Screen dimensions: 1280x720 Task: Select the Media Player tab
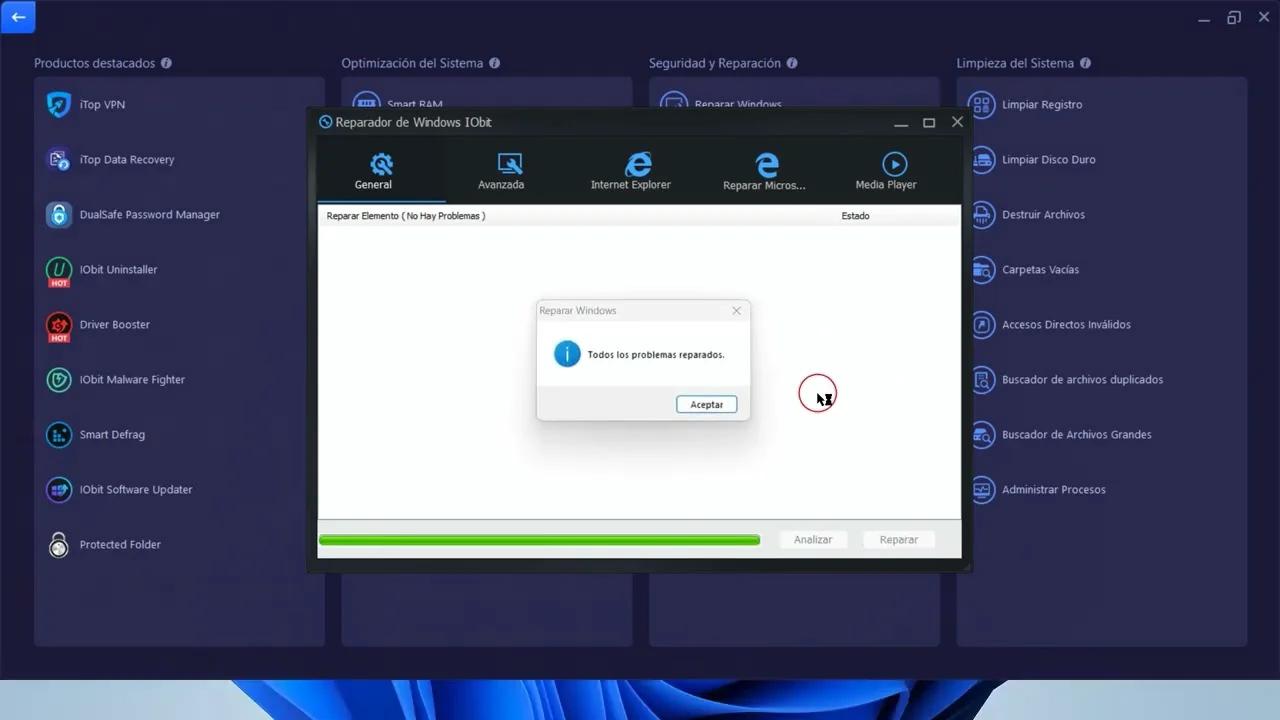point(886,170)
